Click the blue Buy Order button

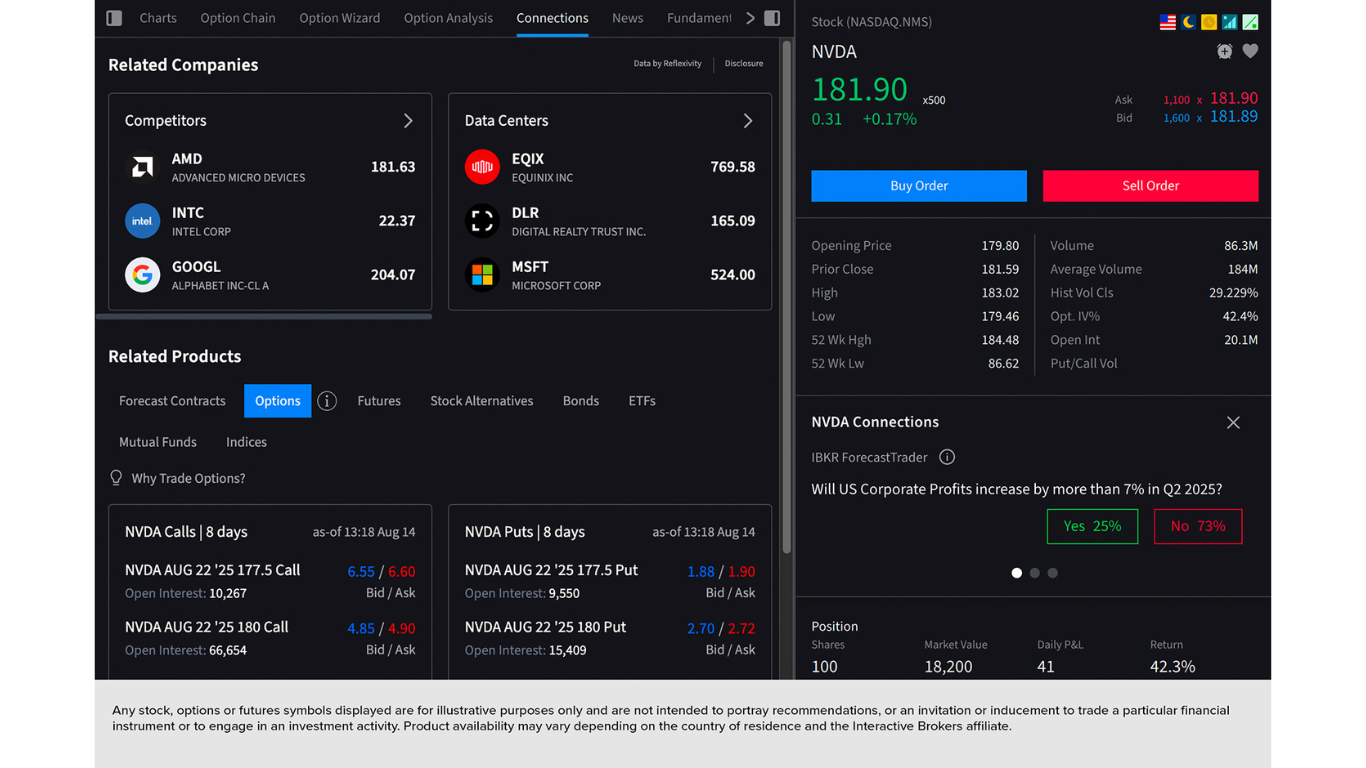pyautogui.click(x=918, y=186)
